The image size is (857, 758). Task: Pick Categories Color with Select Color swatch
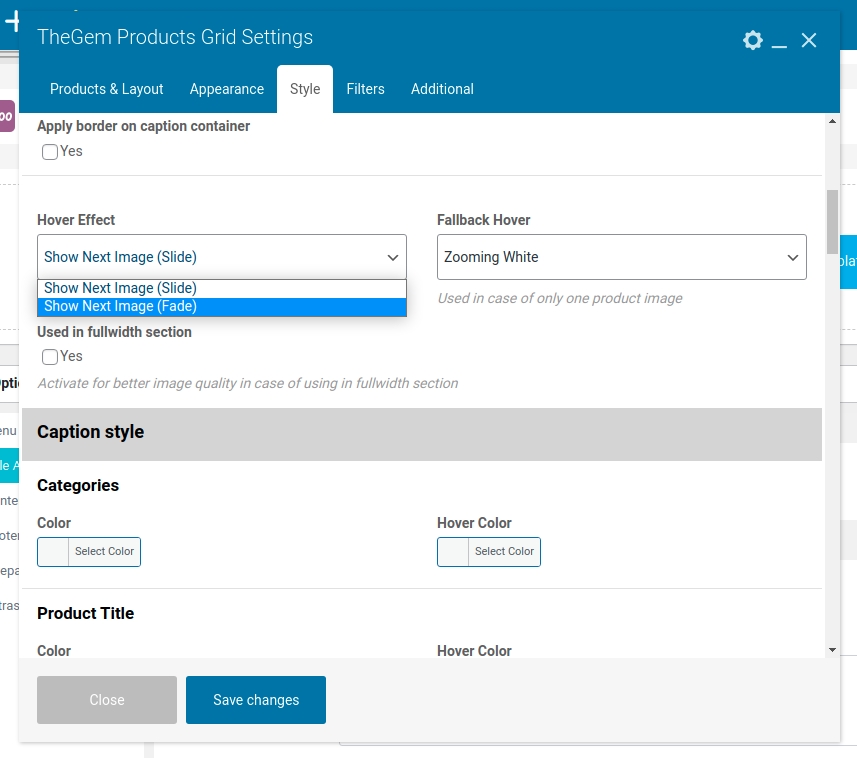pos(89,552)
